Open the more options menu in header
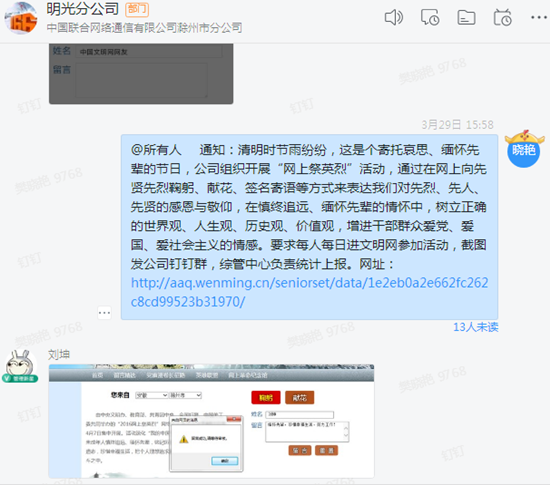The height and width of the screenshot is (485, 550). [x=539, y=17]
